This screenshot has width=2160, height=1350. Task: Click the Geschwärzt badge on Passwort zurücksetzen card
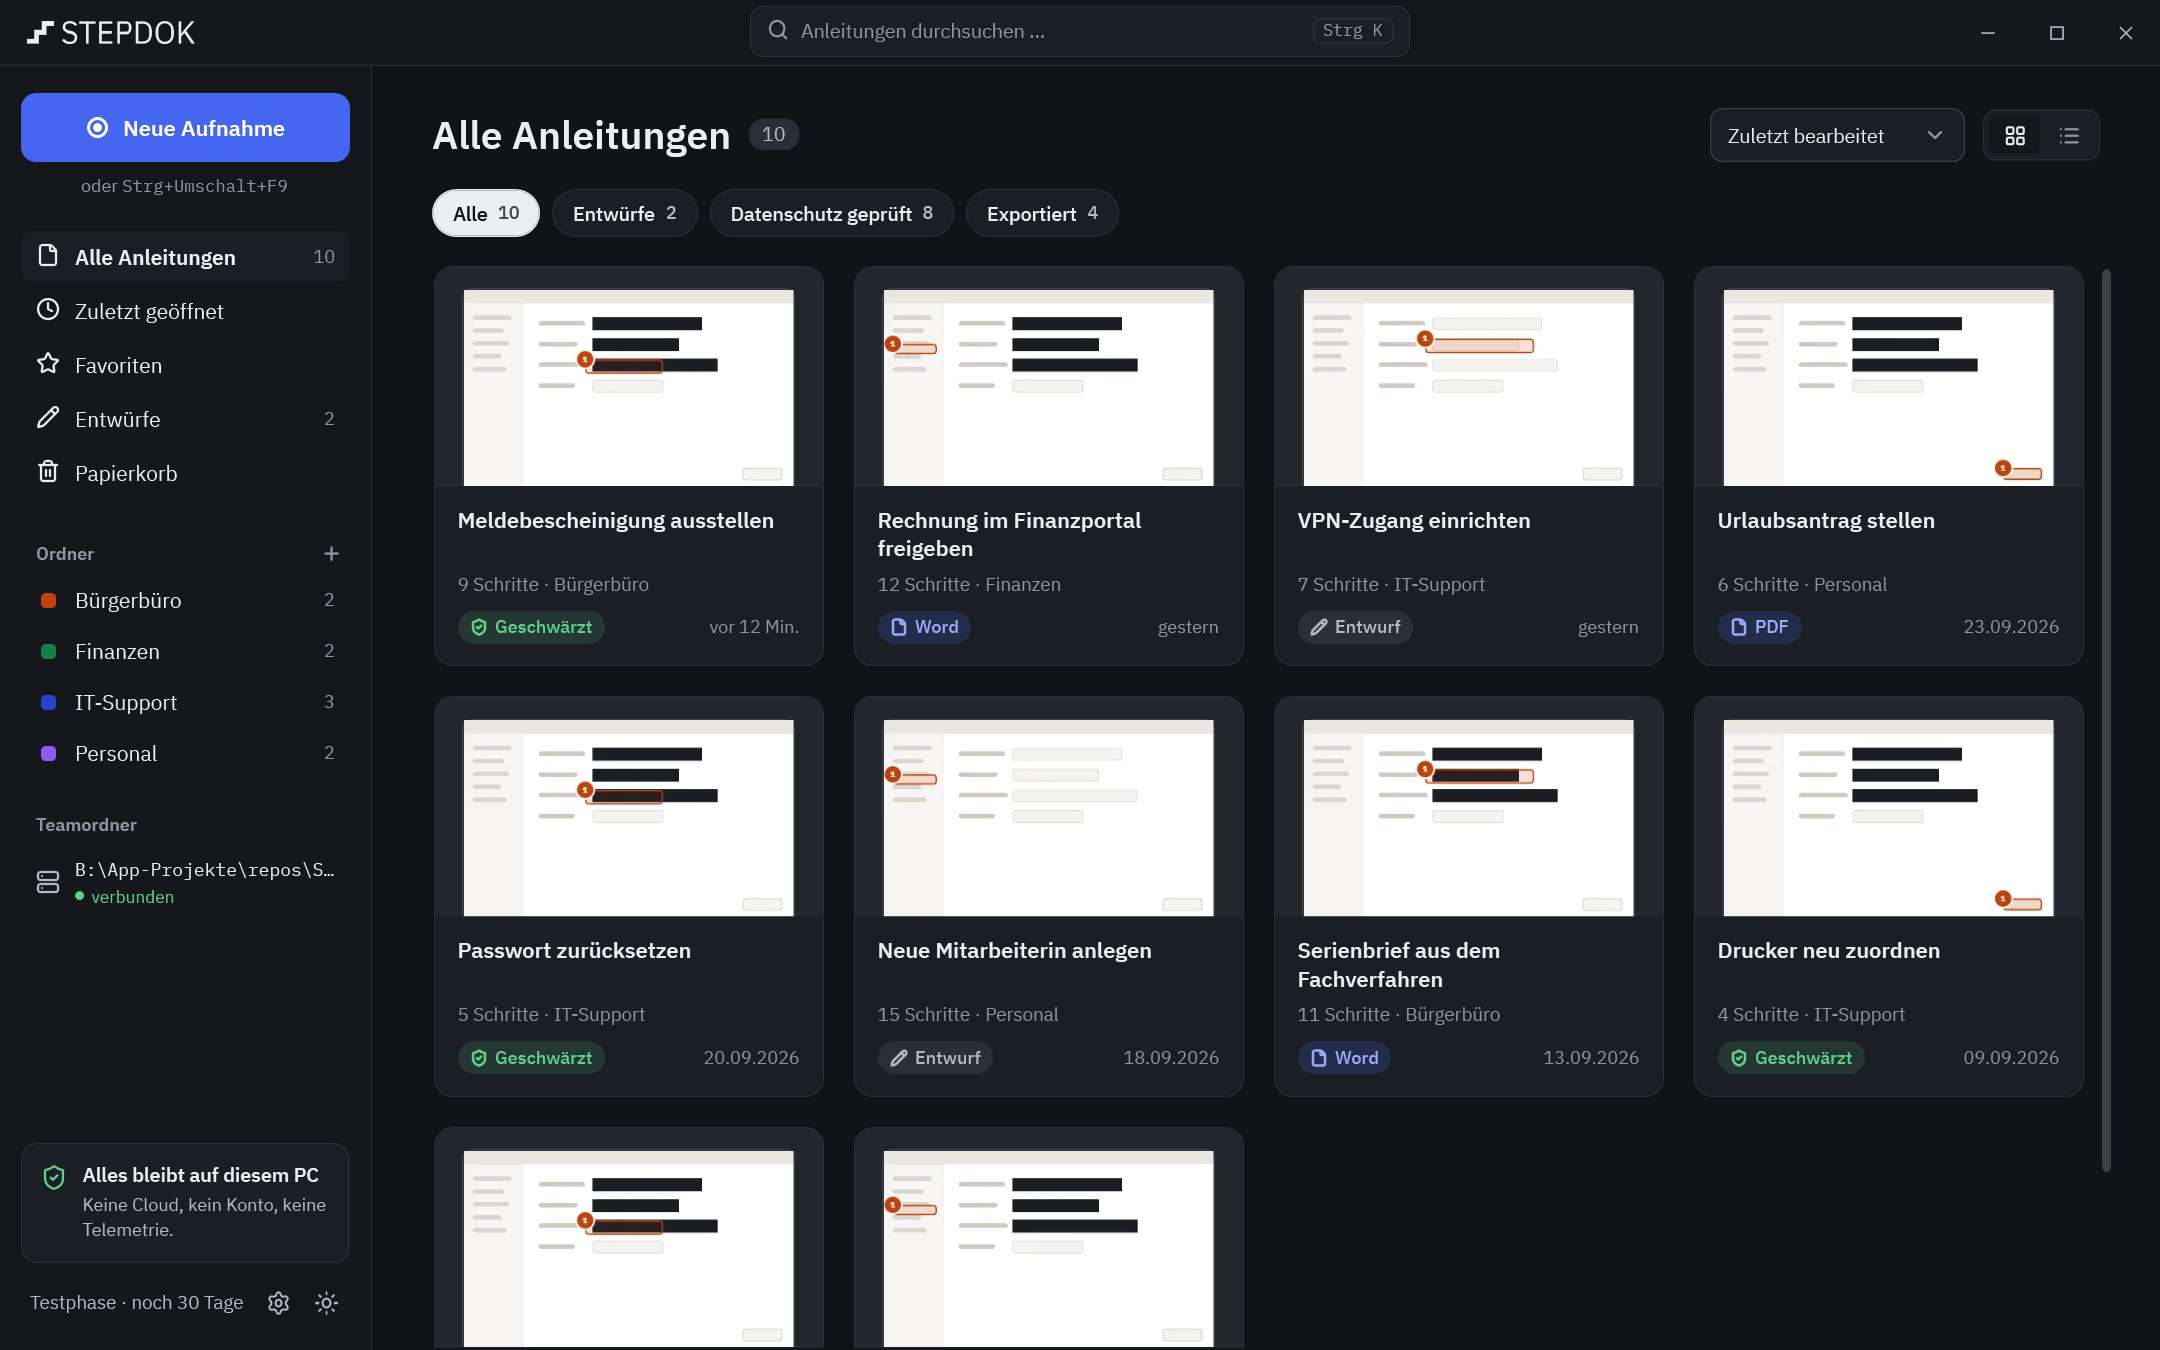[531, 1058]
